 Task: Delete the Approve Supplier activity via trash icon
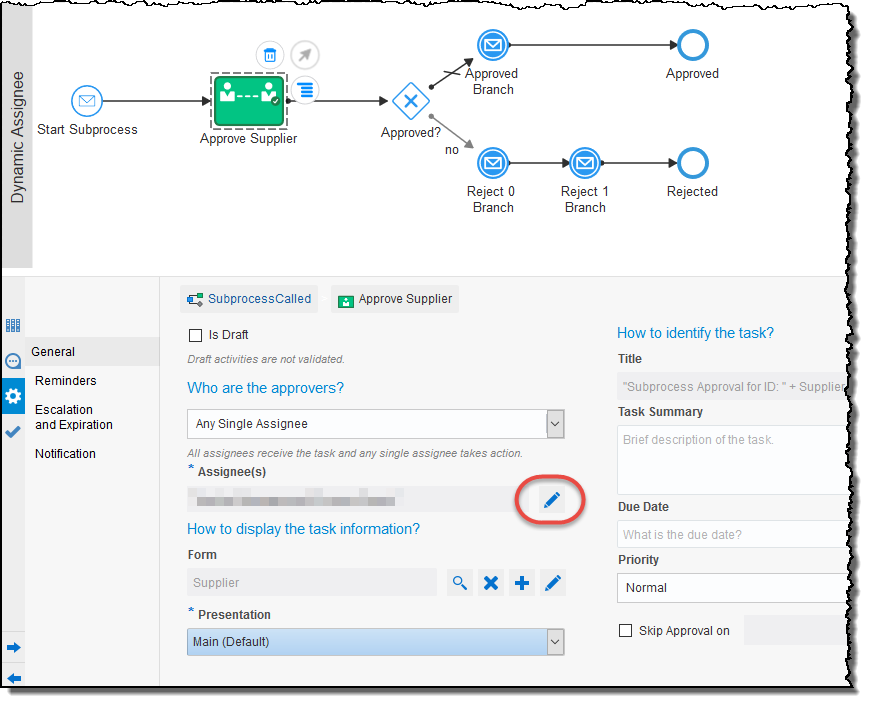pyautogui.click(x=269, y=55)
